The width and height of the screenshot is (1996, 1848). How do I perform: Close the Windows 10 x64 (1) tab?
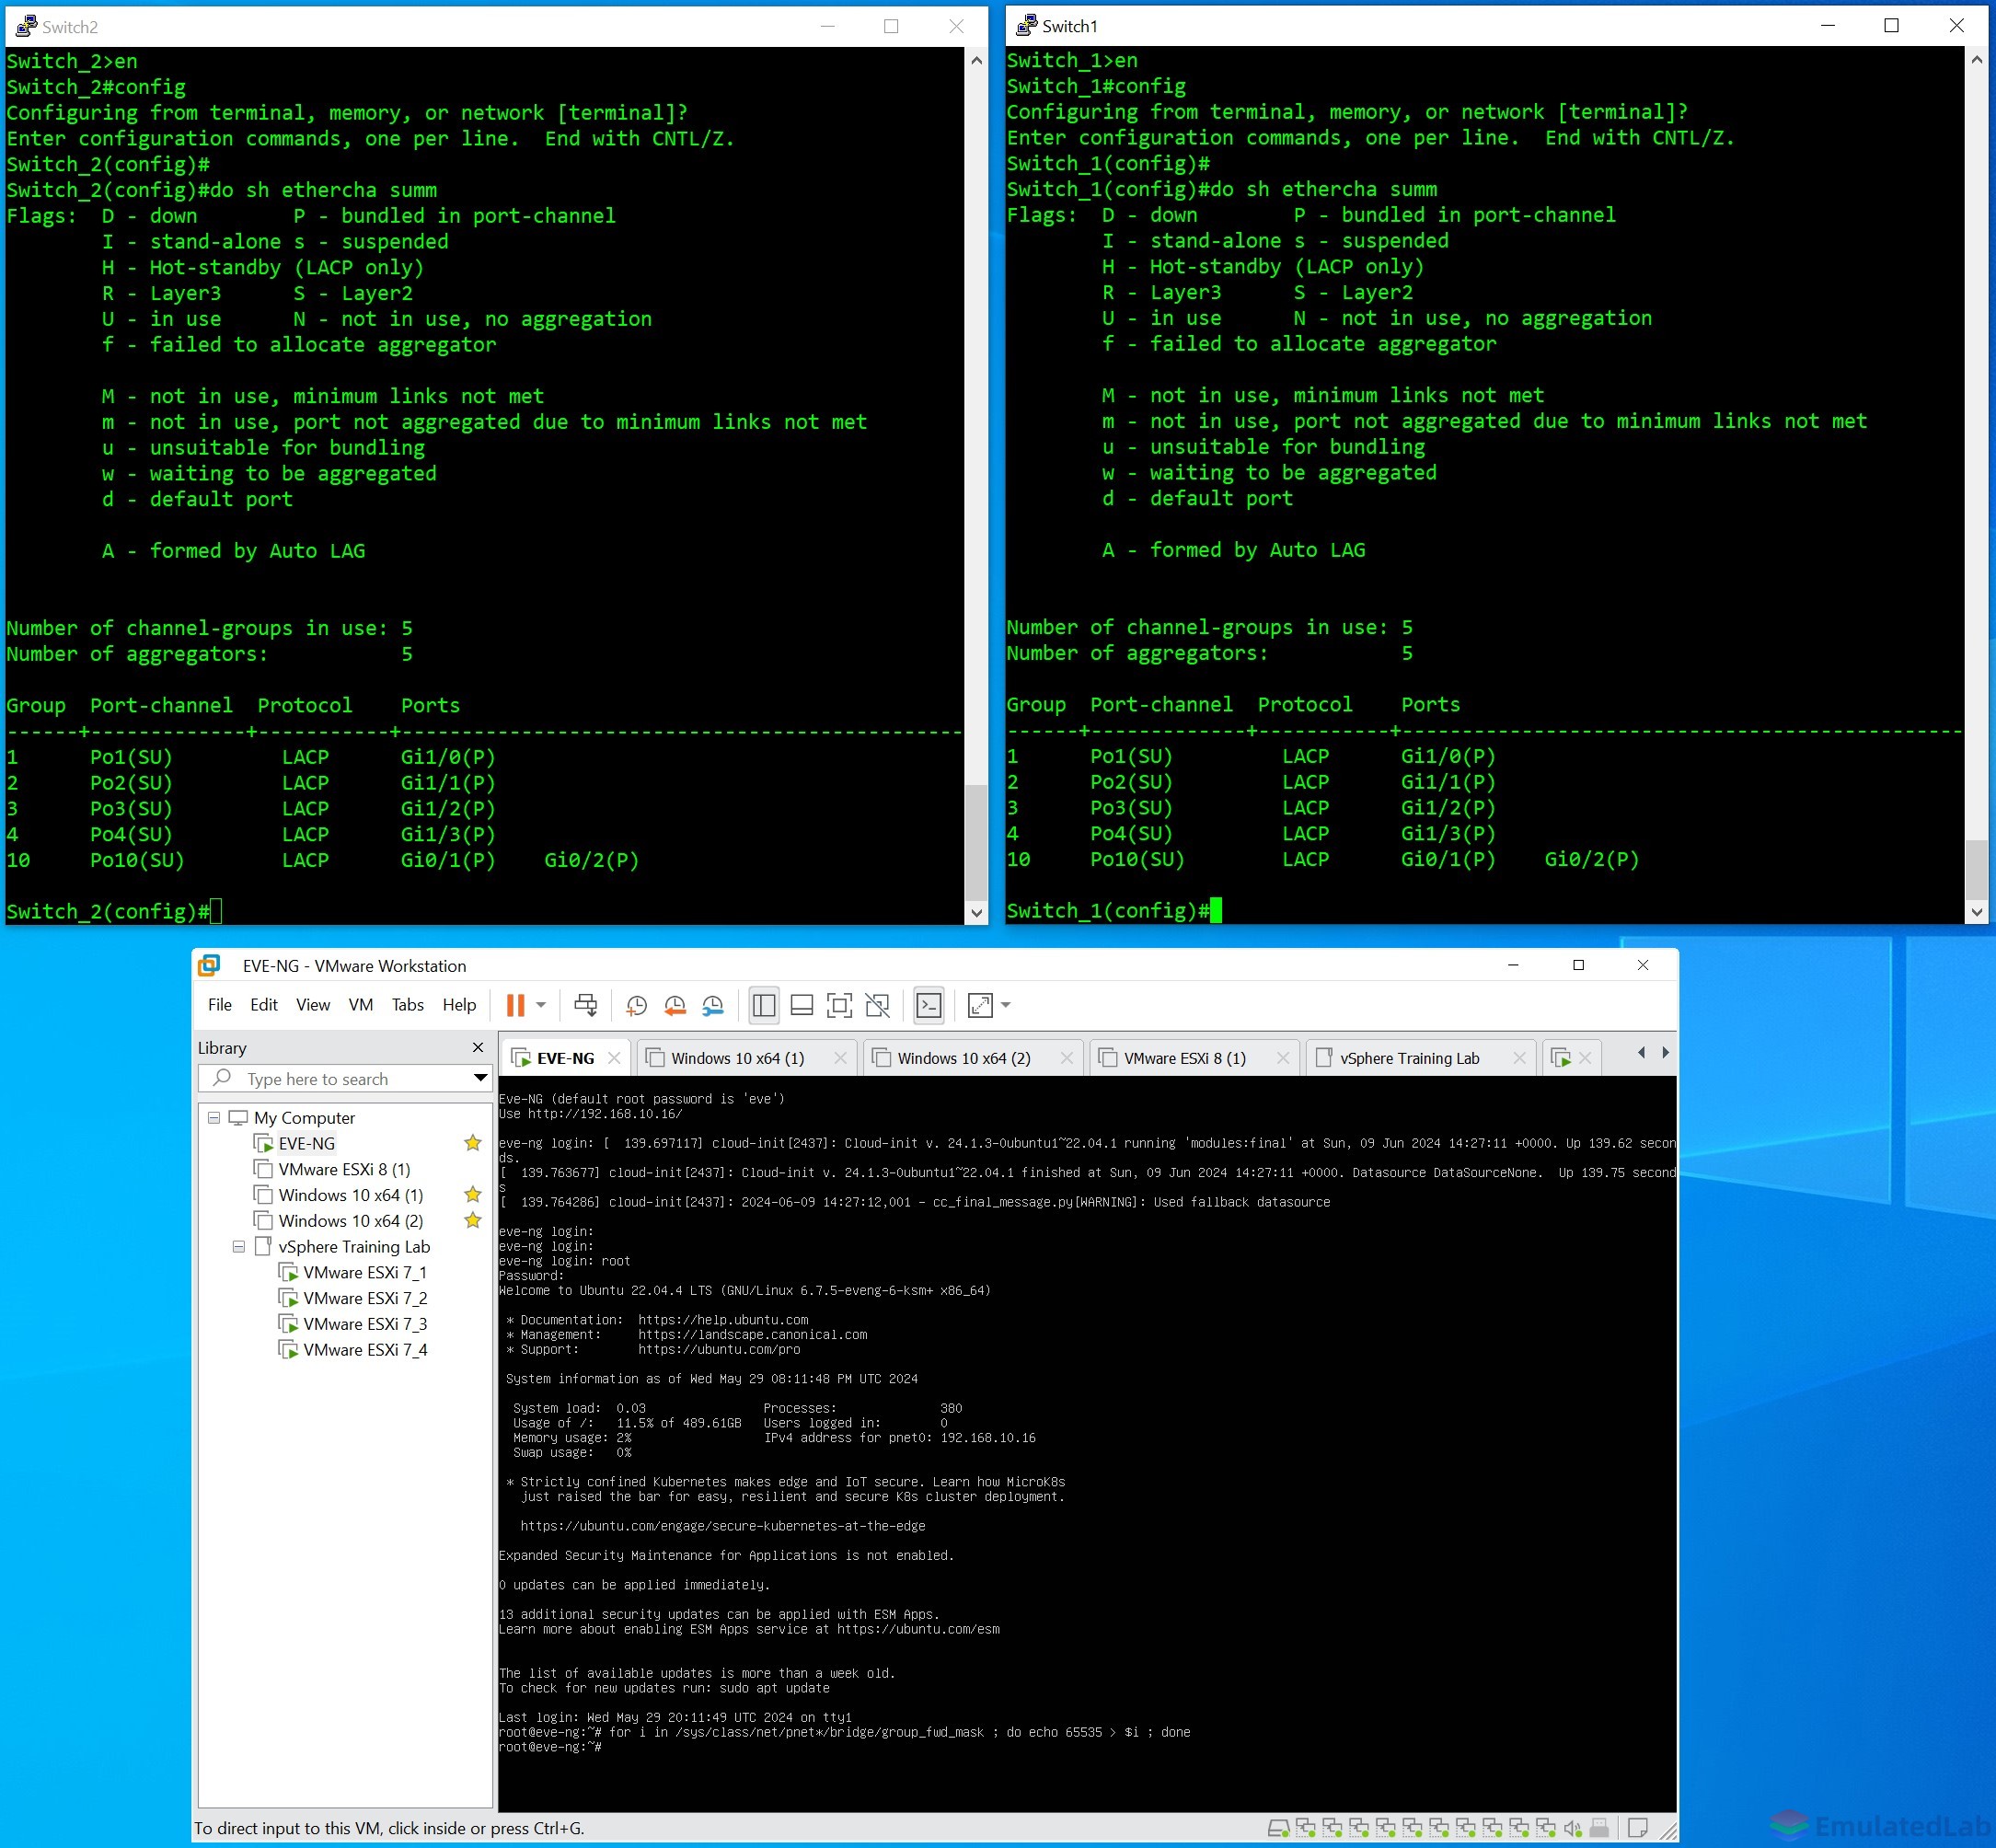[840, 1058]
